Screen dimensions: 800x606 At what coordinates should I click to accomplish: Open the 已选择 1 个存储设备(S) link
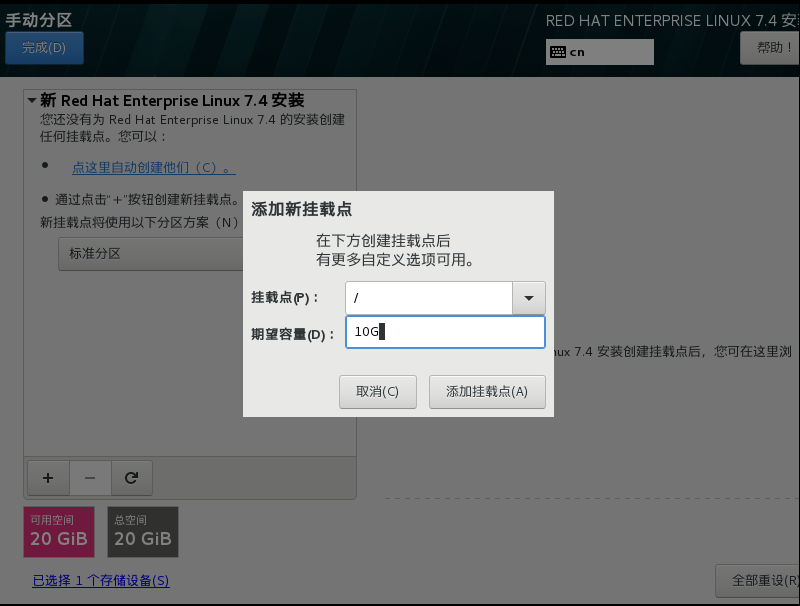(101, 580)
